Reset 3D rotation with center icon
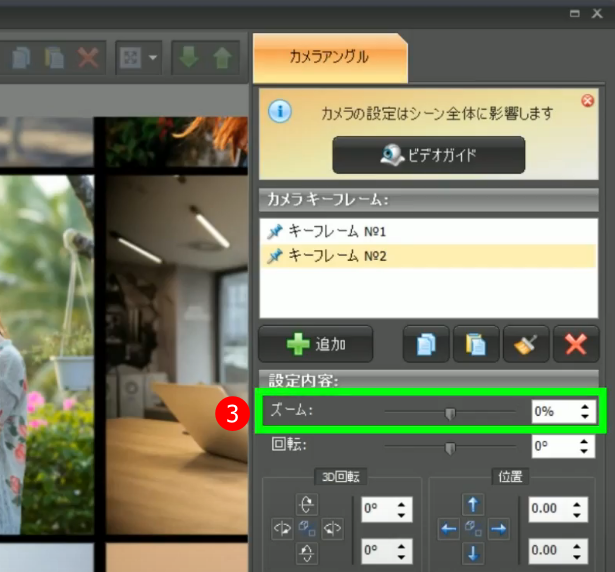615x572 pixels. (308, 528)
